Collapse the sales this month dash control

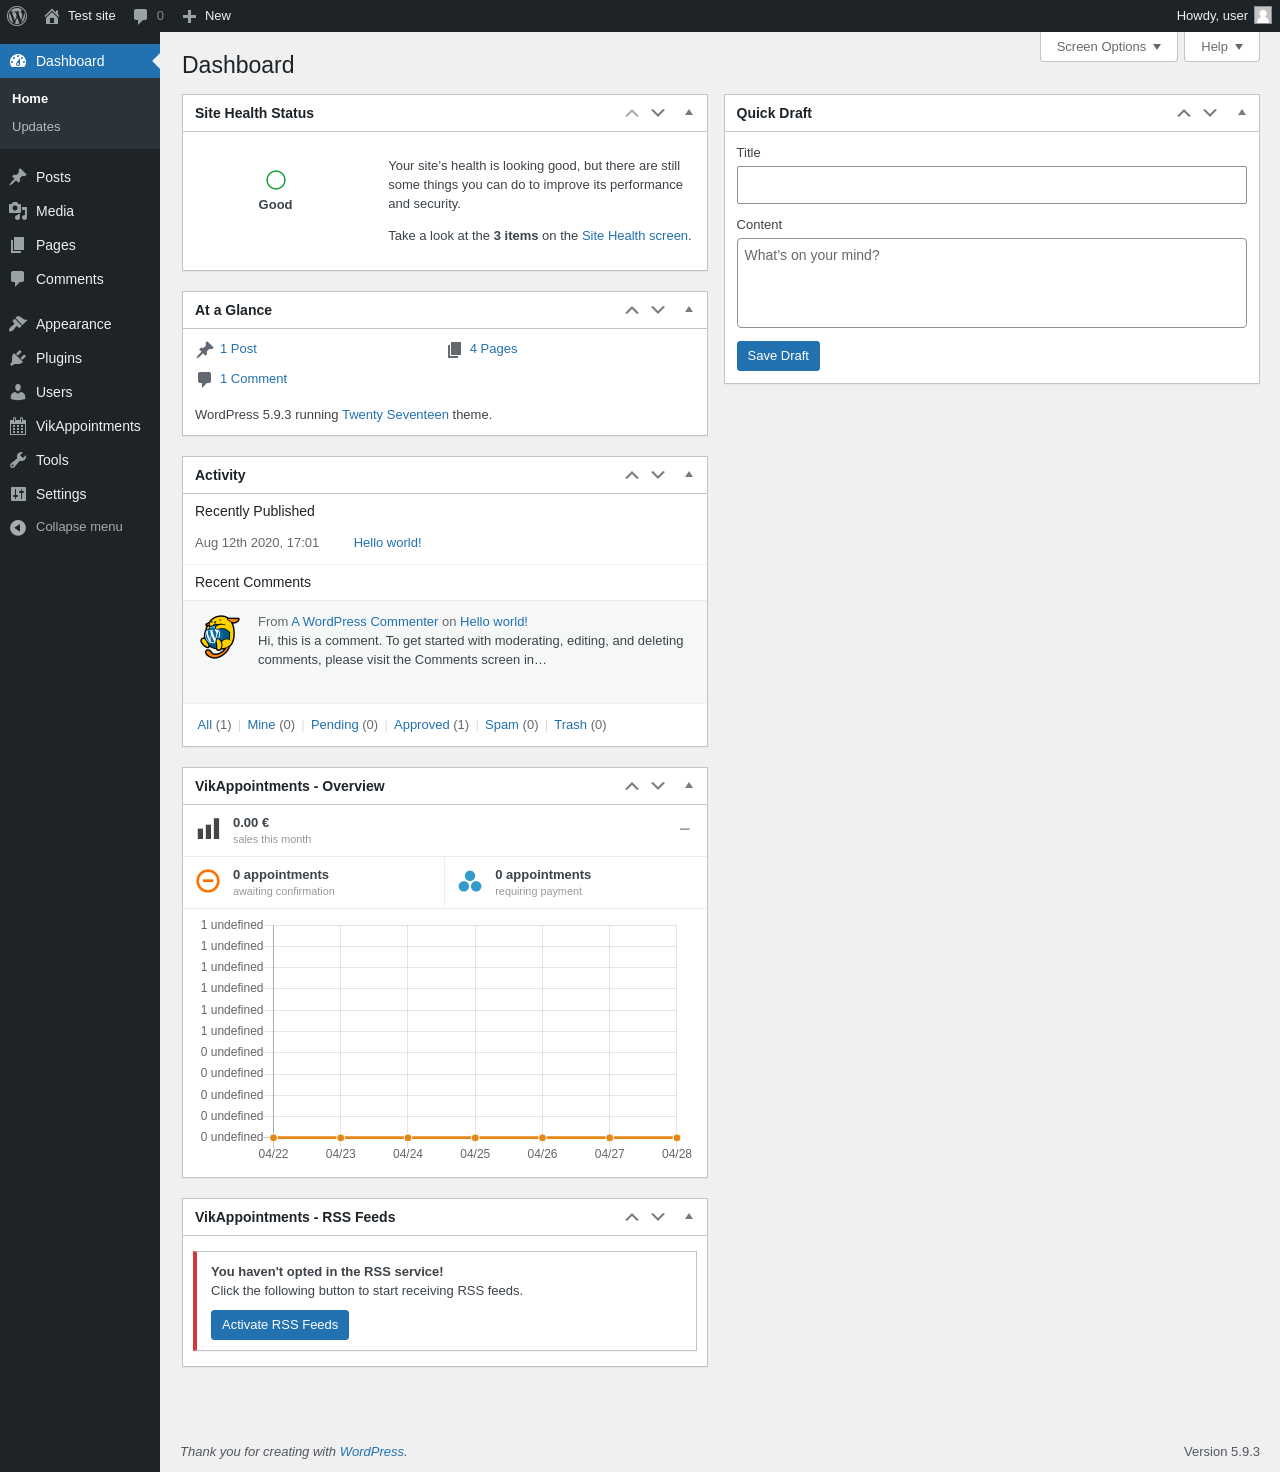(x=685, y=829)
